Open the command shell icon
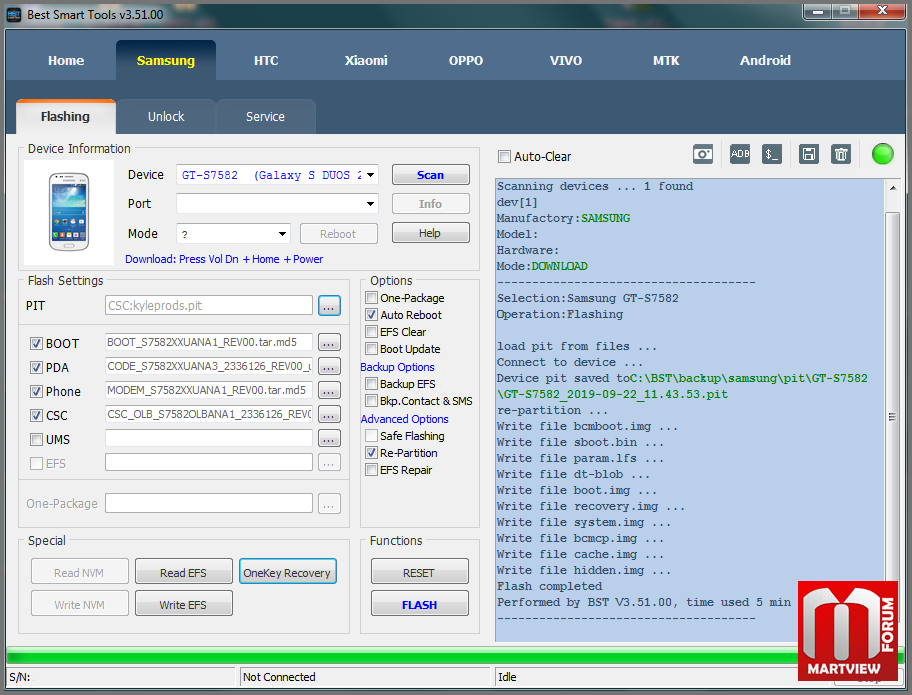 (772, 154)
